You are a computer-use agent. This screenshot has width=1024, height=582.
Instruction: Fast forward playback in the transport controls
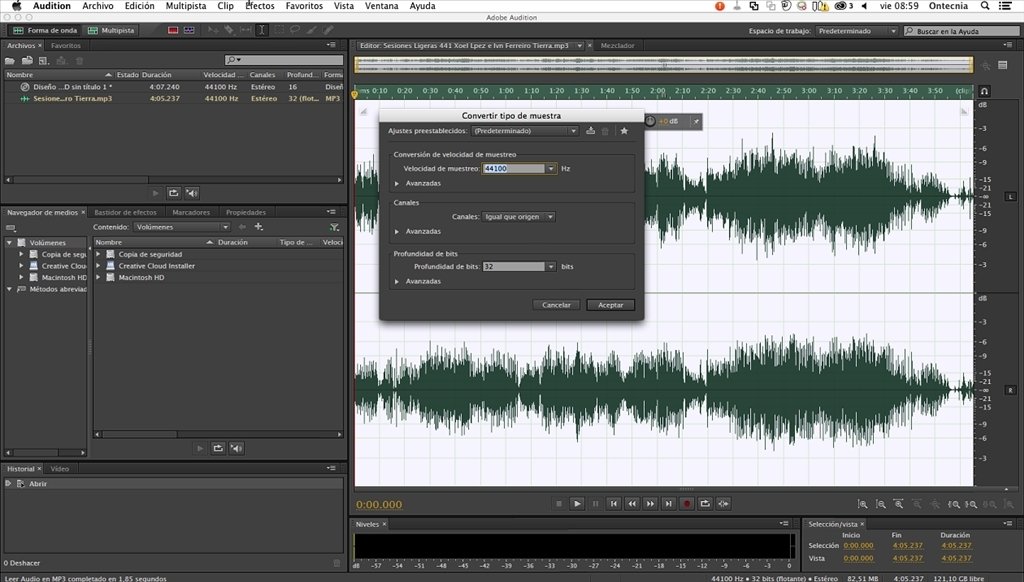coord(650,504)
